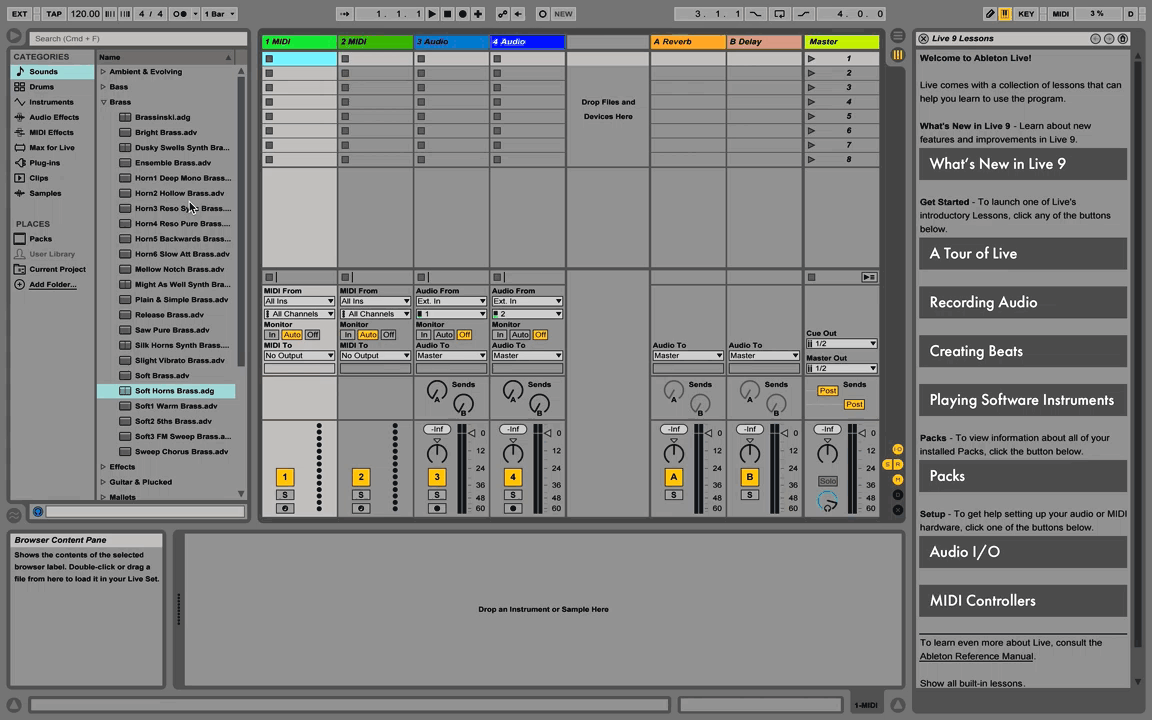Toggle the Metronome button
The height and width of the screenshot is (720, 1152).
point(180,14)
